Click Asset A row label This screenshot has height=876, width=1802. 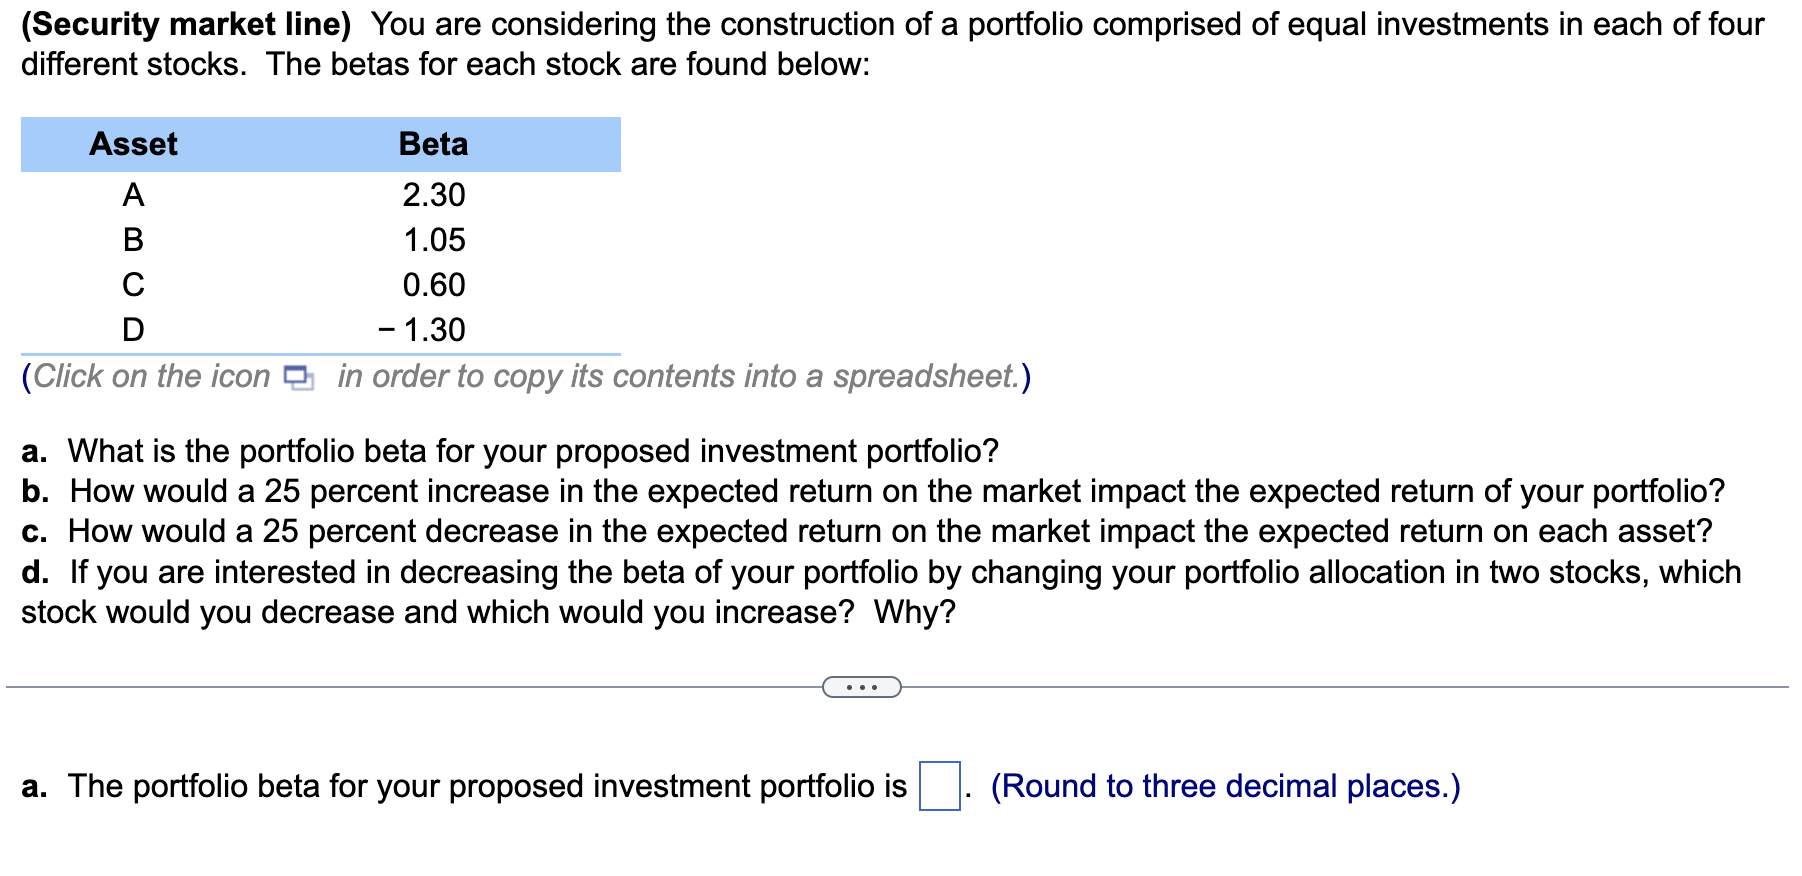point(133,195)
